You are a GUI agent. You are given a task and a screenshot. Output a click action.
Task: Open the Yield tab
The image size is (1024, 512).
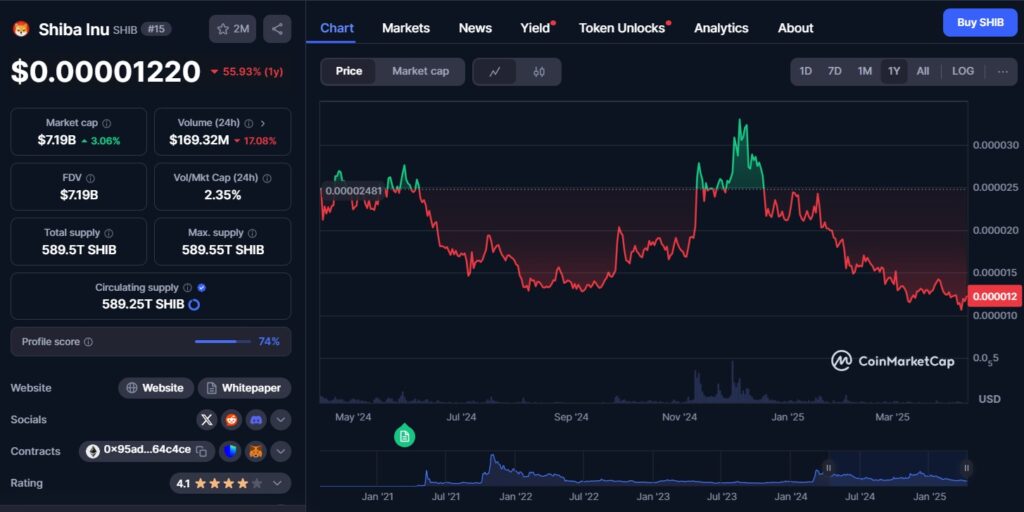pyautogui.click(x=535, y=28)
